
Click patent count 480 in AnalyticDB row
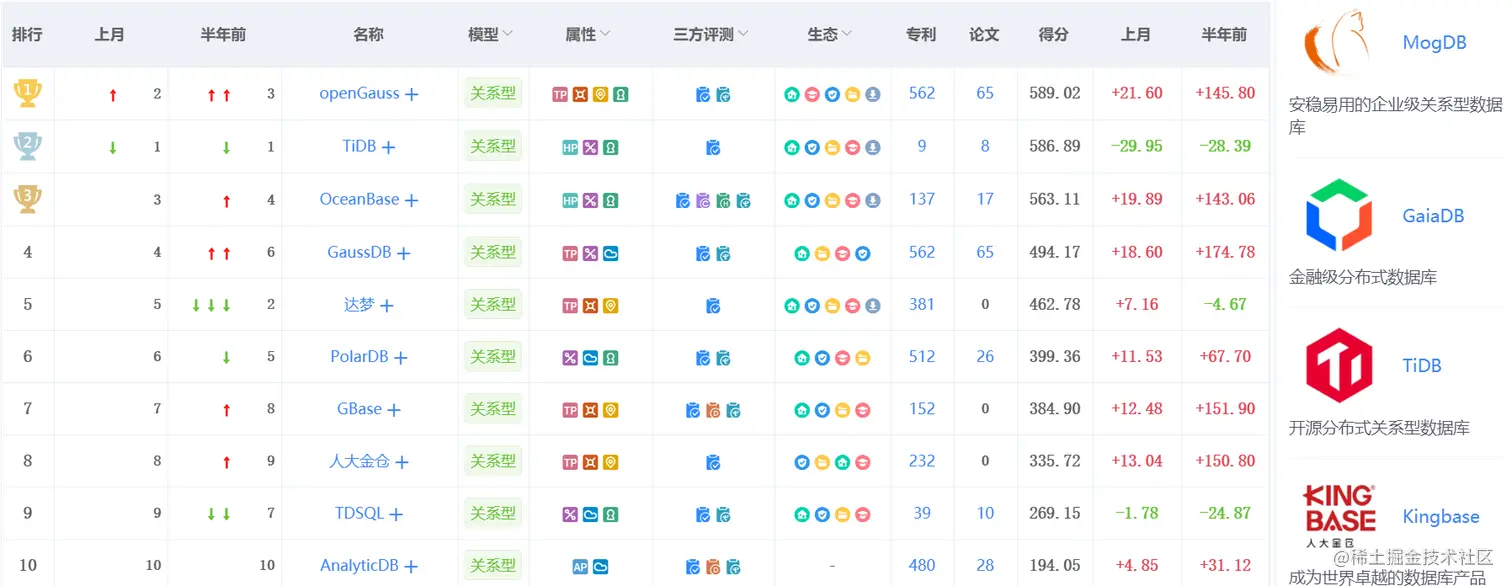tap(922, 565)
